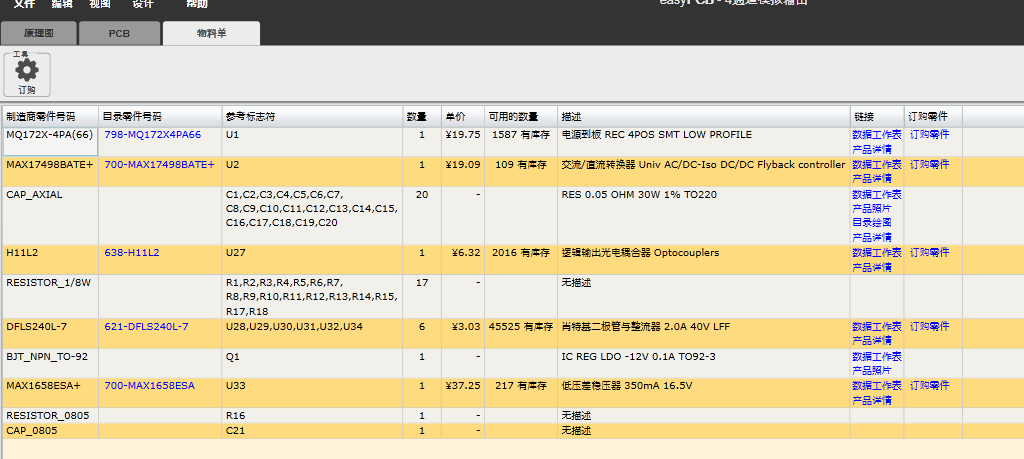
Task: Open 产品详情 link for MAX17498BATE+
Action: pyautogui.click(x=872, y=179)
